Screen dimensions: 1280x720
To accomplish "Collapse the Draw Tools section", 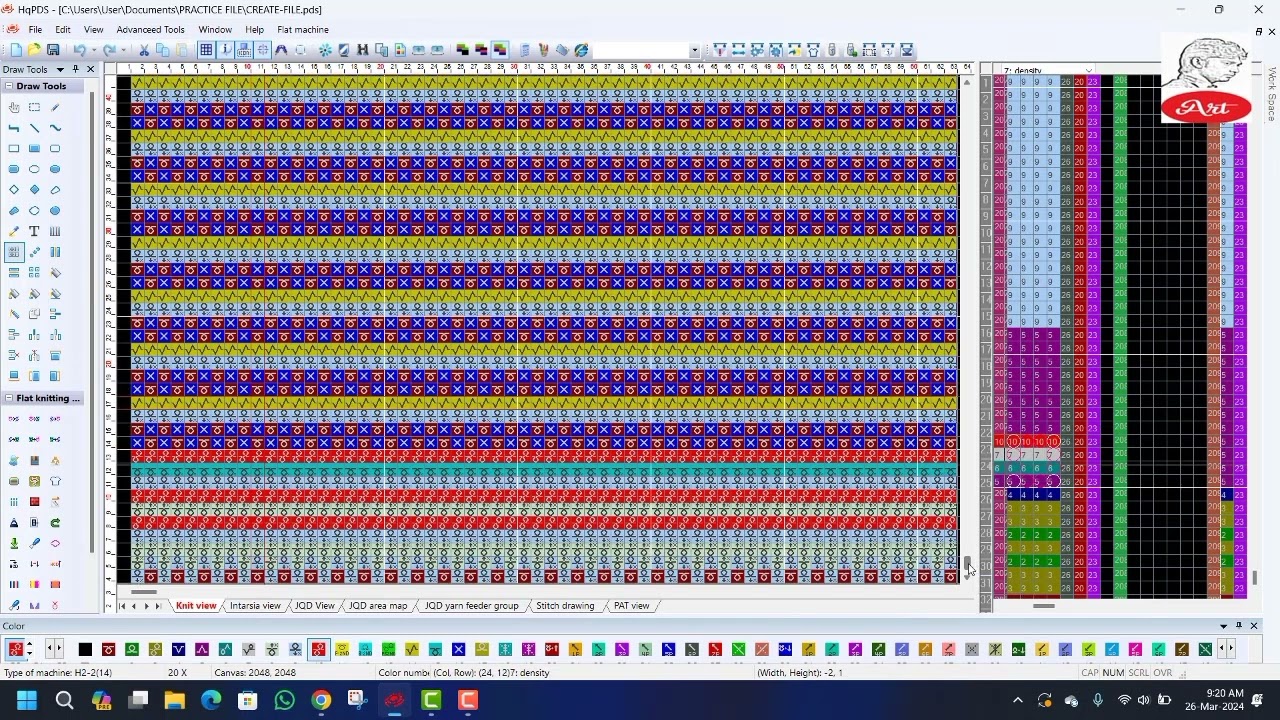I will pos(9,86).
